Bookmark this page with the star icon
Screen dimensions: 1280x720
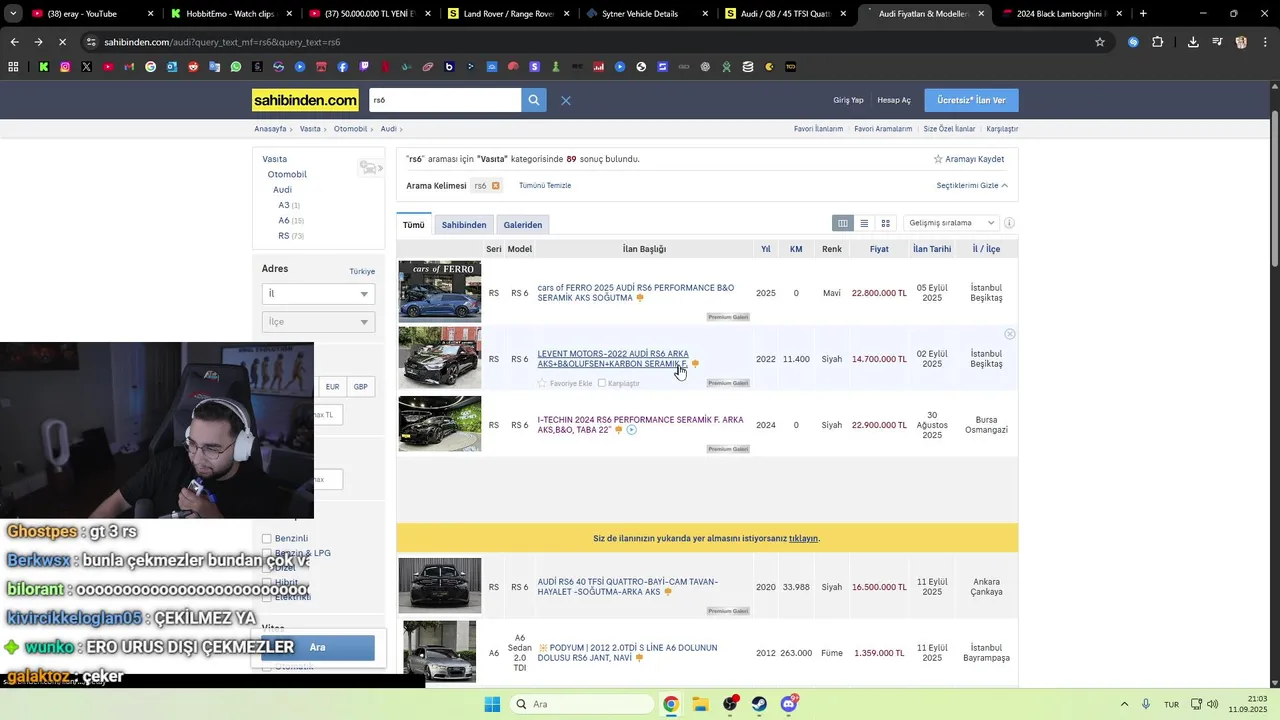coord(1100,42)
